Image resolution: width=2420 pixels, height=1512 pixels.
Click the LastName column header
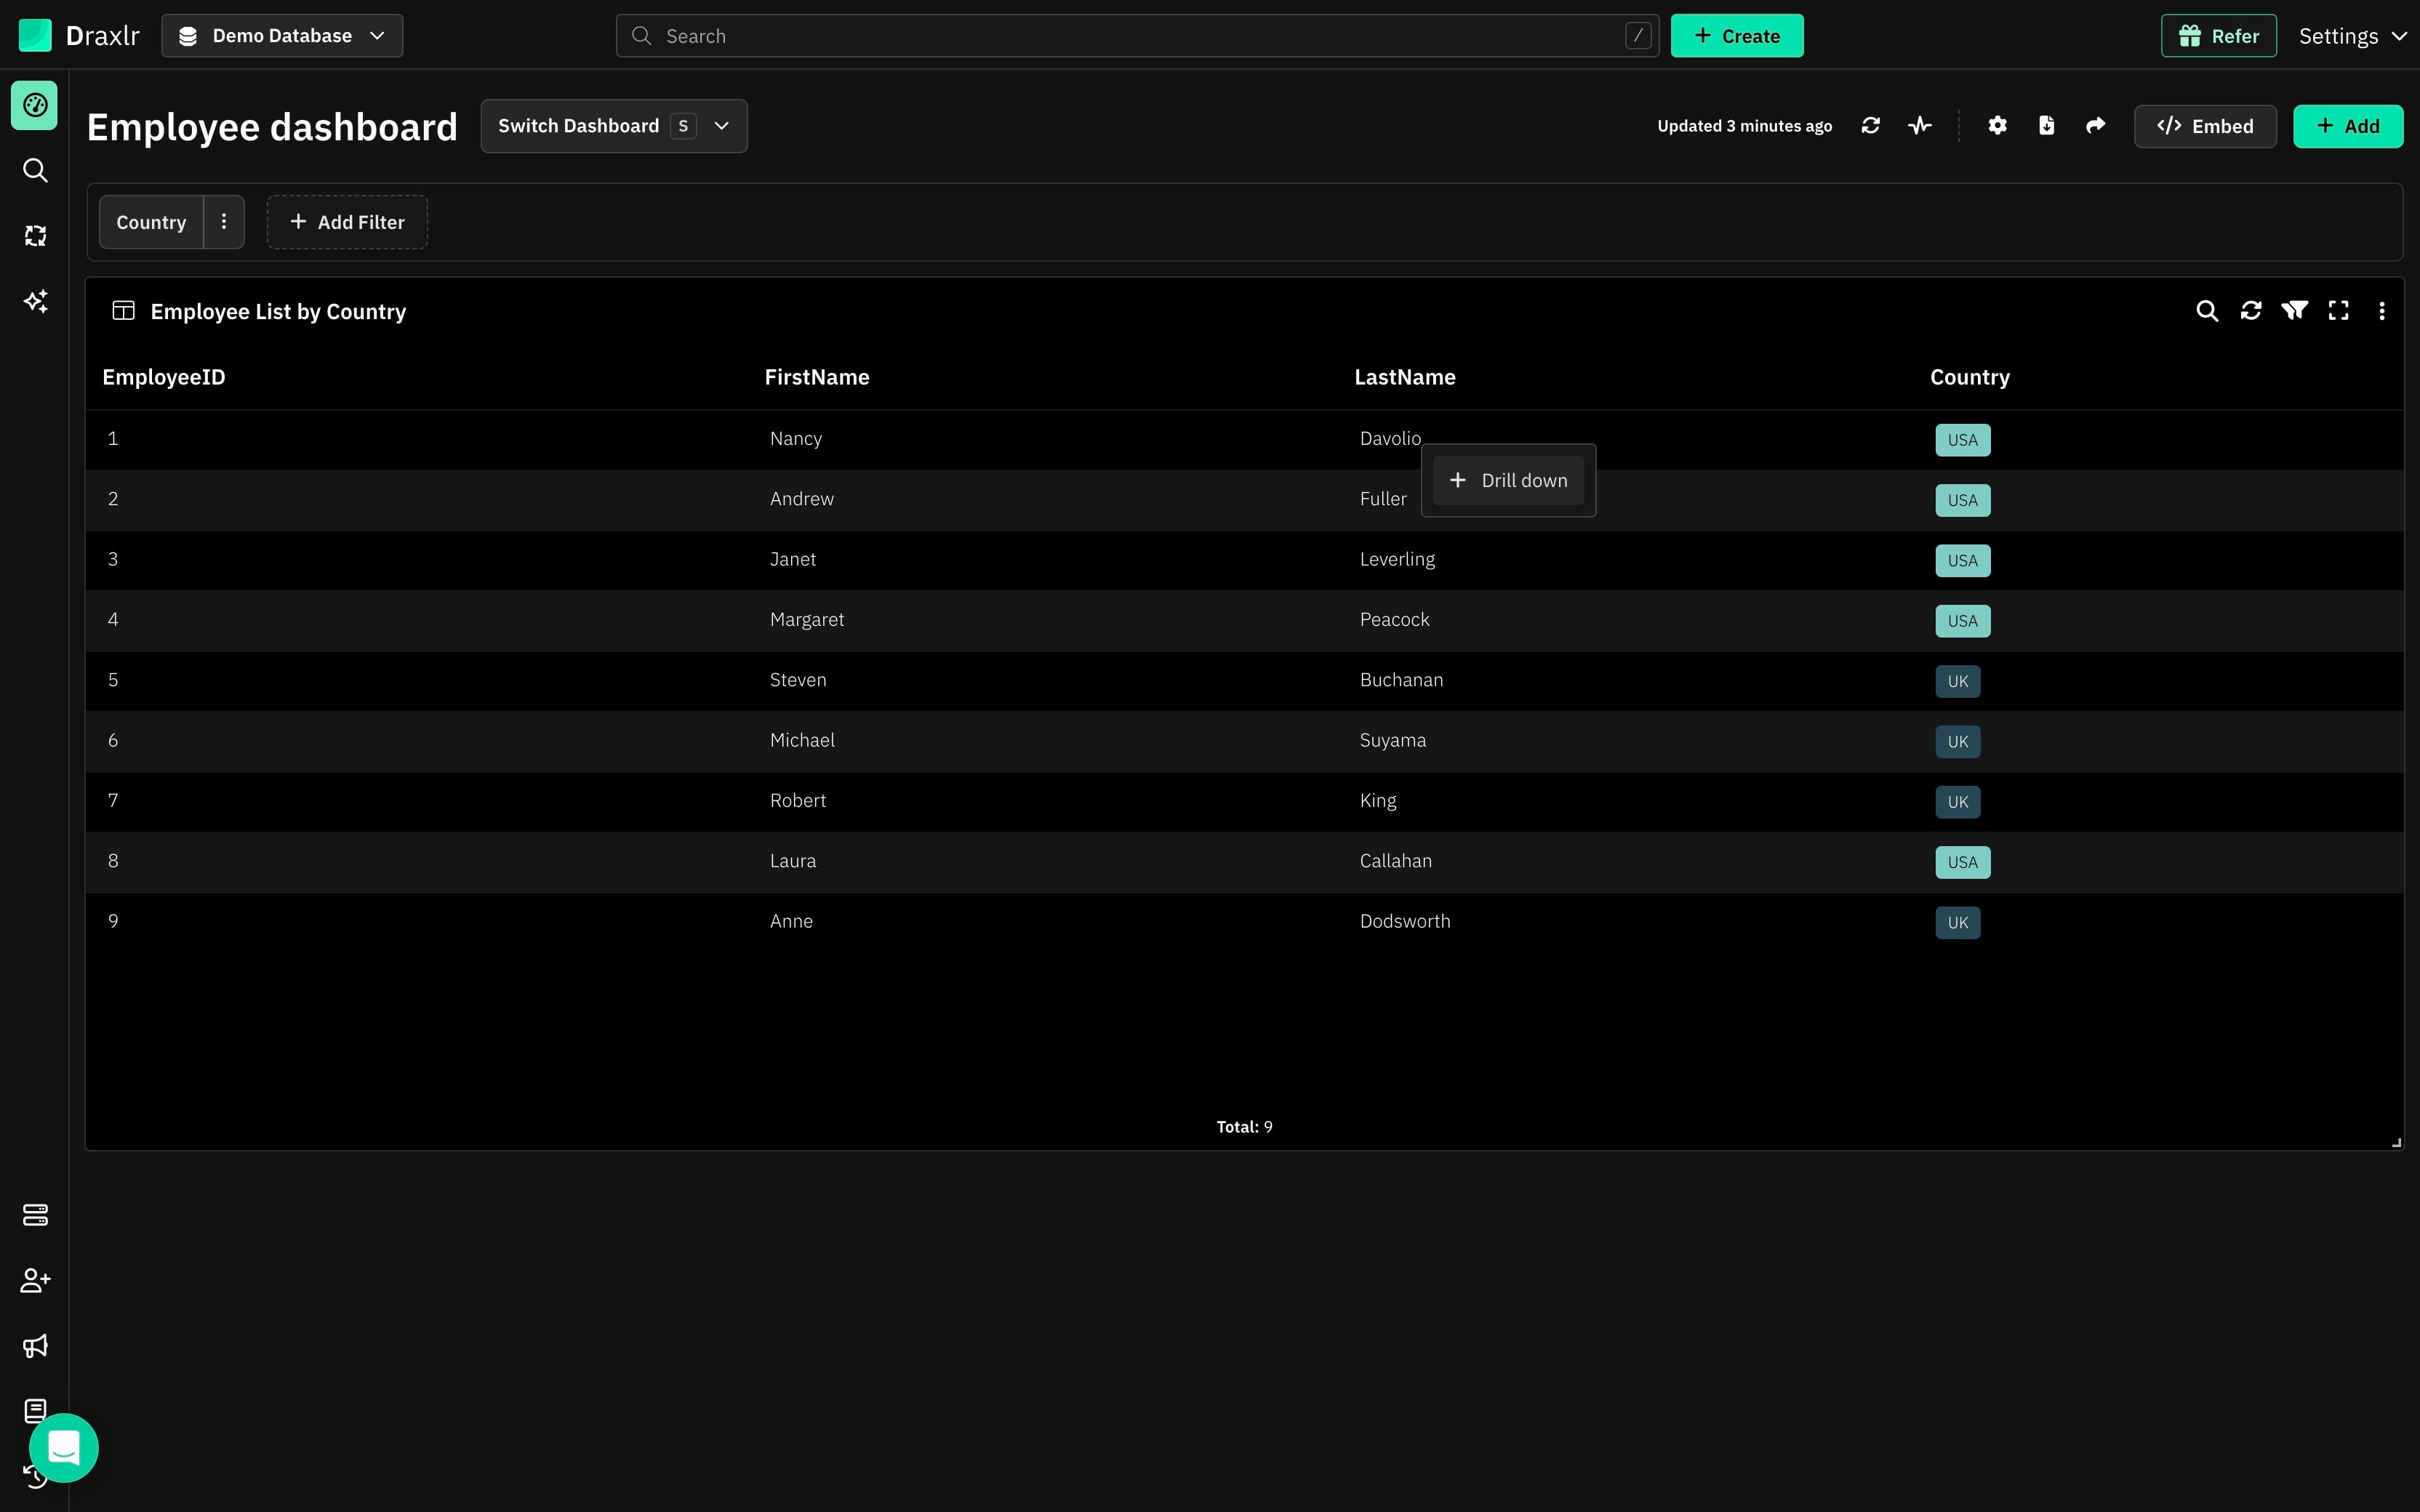click(x=1404, y=377)
